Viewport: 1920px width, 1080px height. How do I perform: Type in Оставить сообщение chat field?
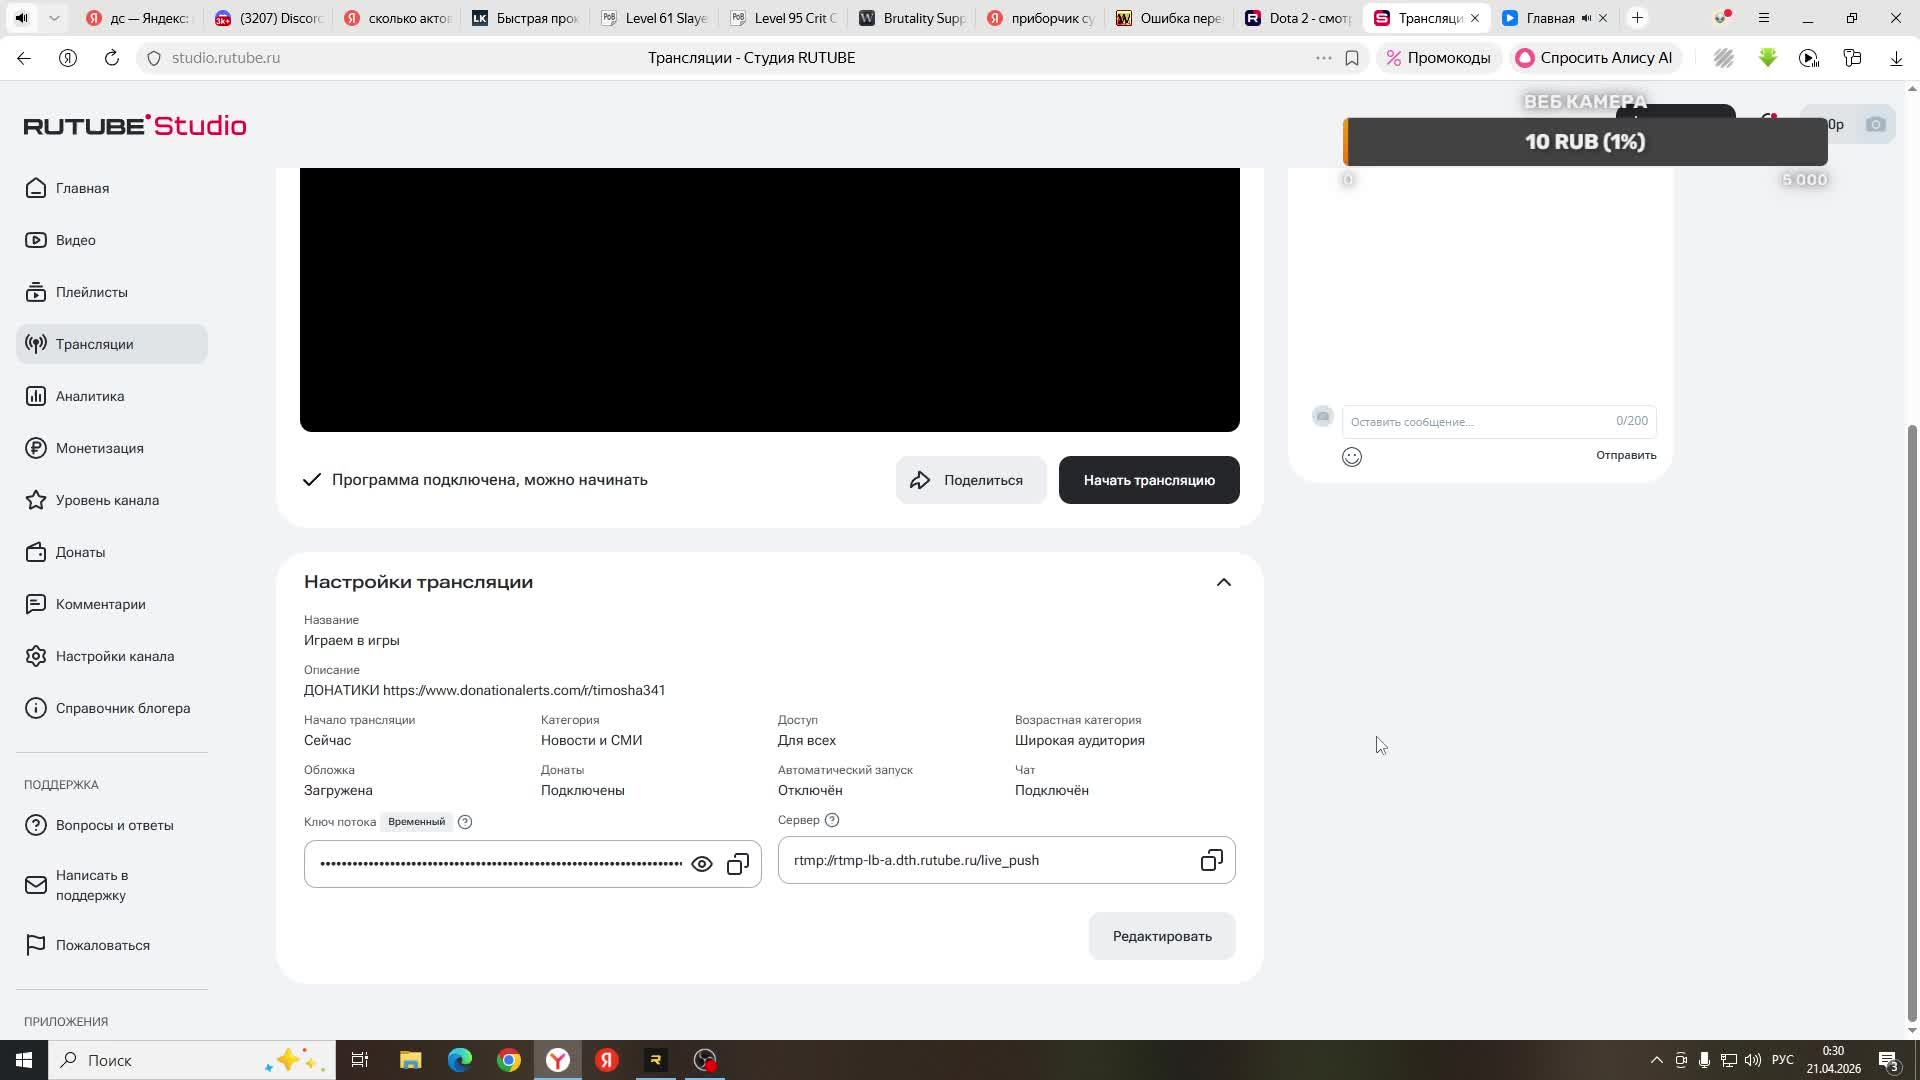pyautogui.click(x=1480, y=422)
